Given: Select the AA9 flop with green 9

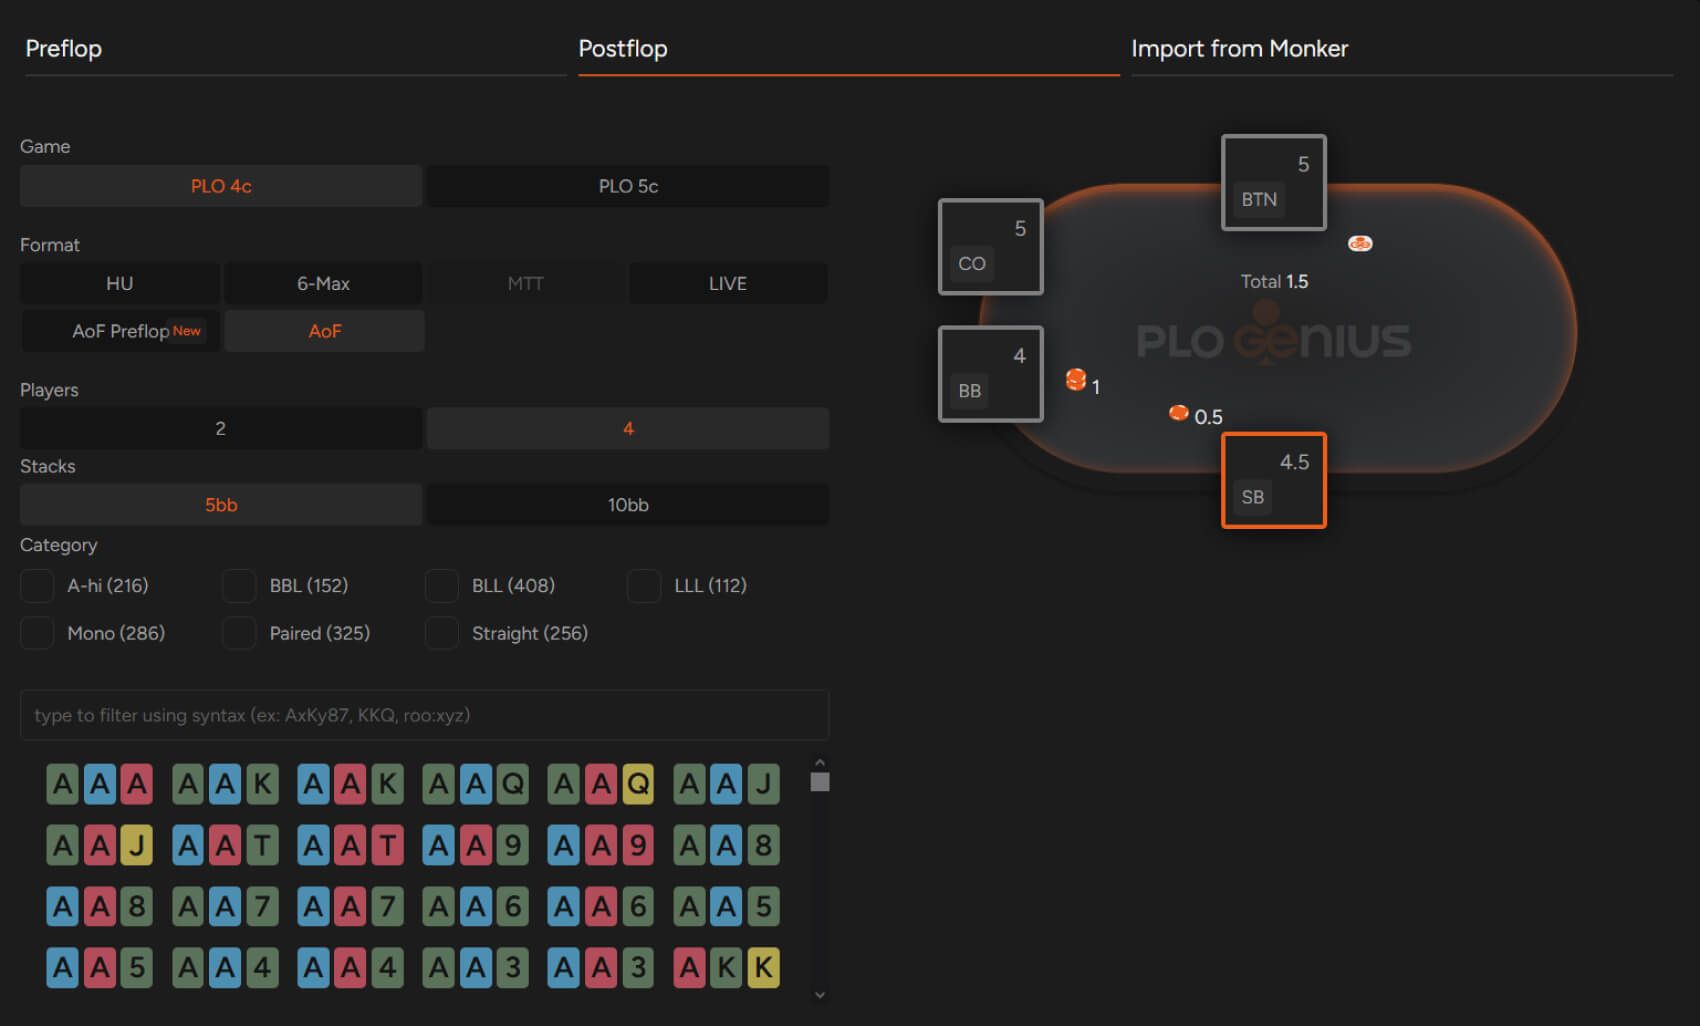Looking at the screenshot, I should pos(476,845).
